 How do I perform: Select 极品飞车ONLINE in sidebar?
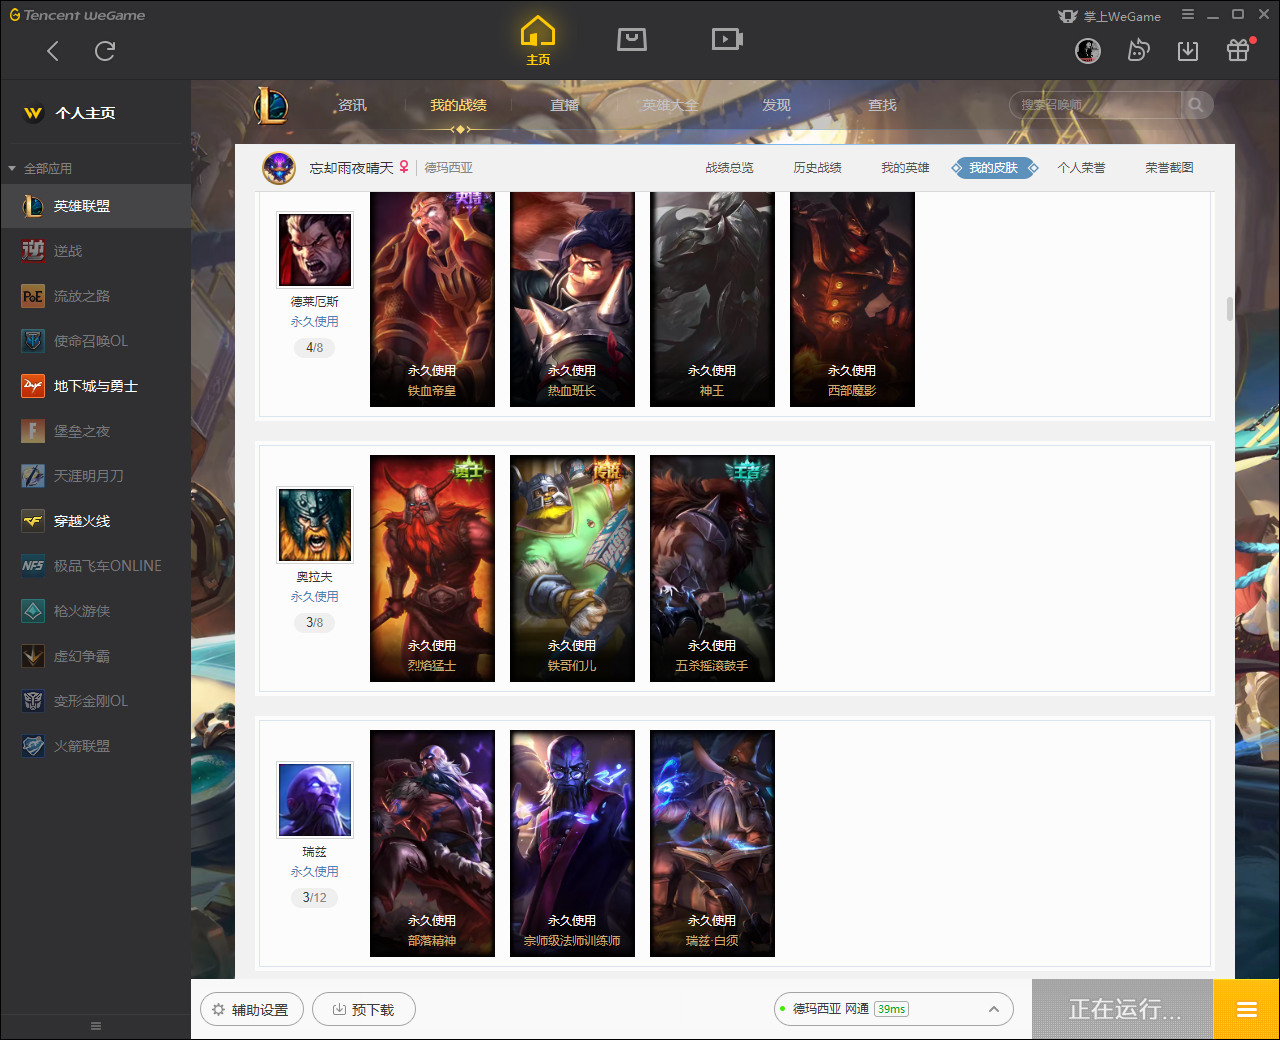point(96,566)
